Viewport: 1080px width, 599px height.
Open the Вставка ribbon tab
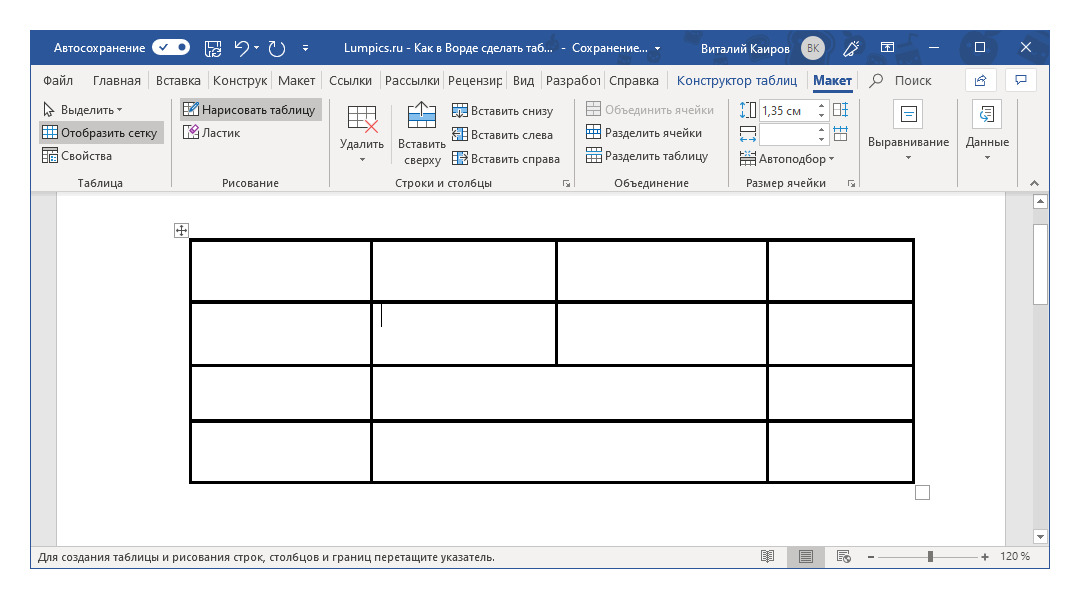pos(178,81)
